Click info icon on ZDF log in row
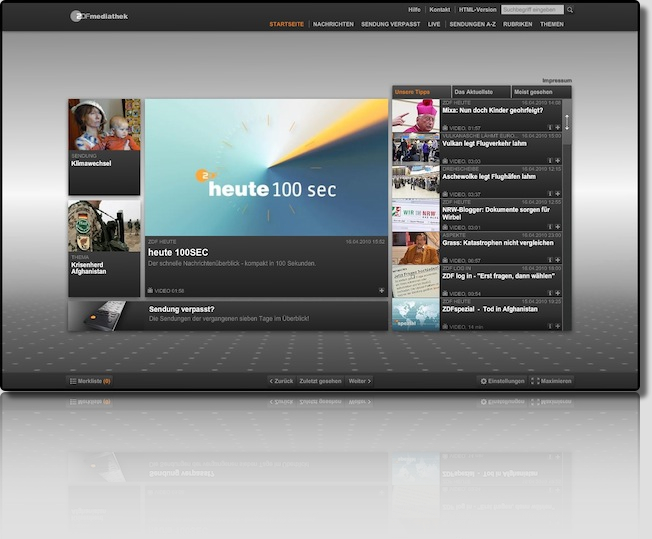This screenshot has width=652, height=539. (x=550, y=293)
